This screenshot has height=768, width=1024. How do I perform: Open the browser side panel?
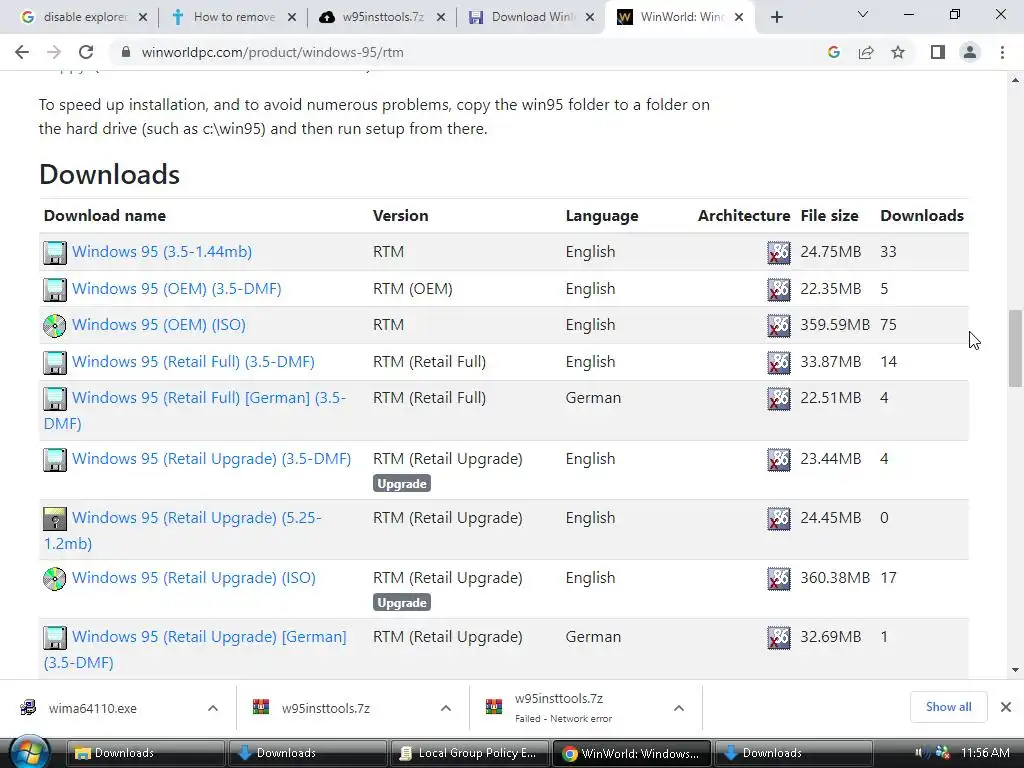[x=938, y=52]
